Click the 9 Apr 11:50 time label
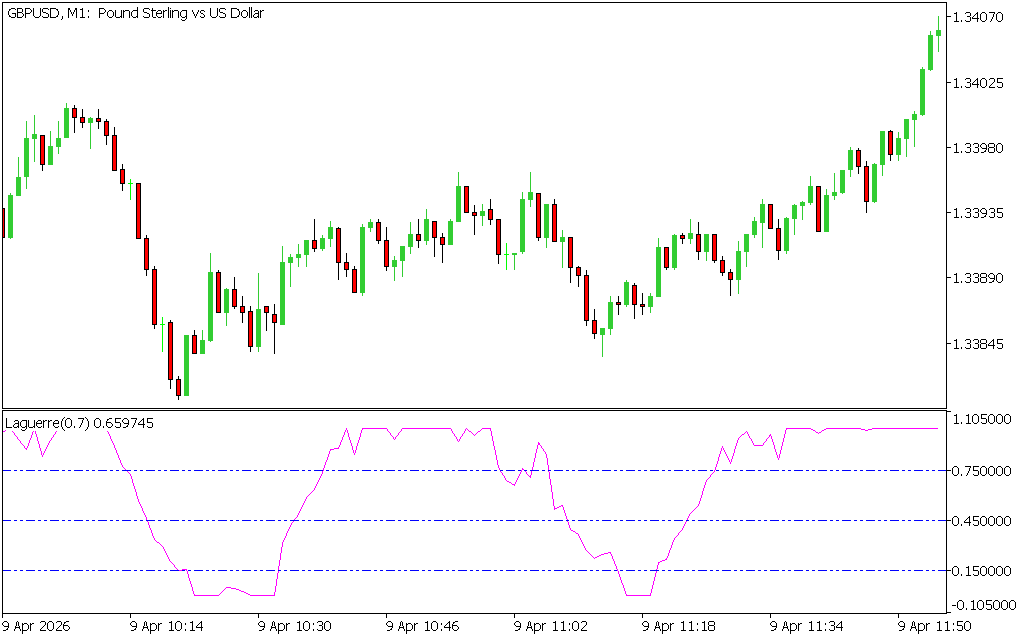This screenshot has height=640, width=1024. (x=934, y=626)
